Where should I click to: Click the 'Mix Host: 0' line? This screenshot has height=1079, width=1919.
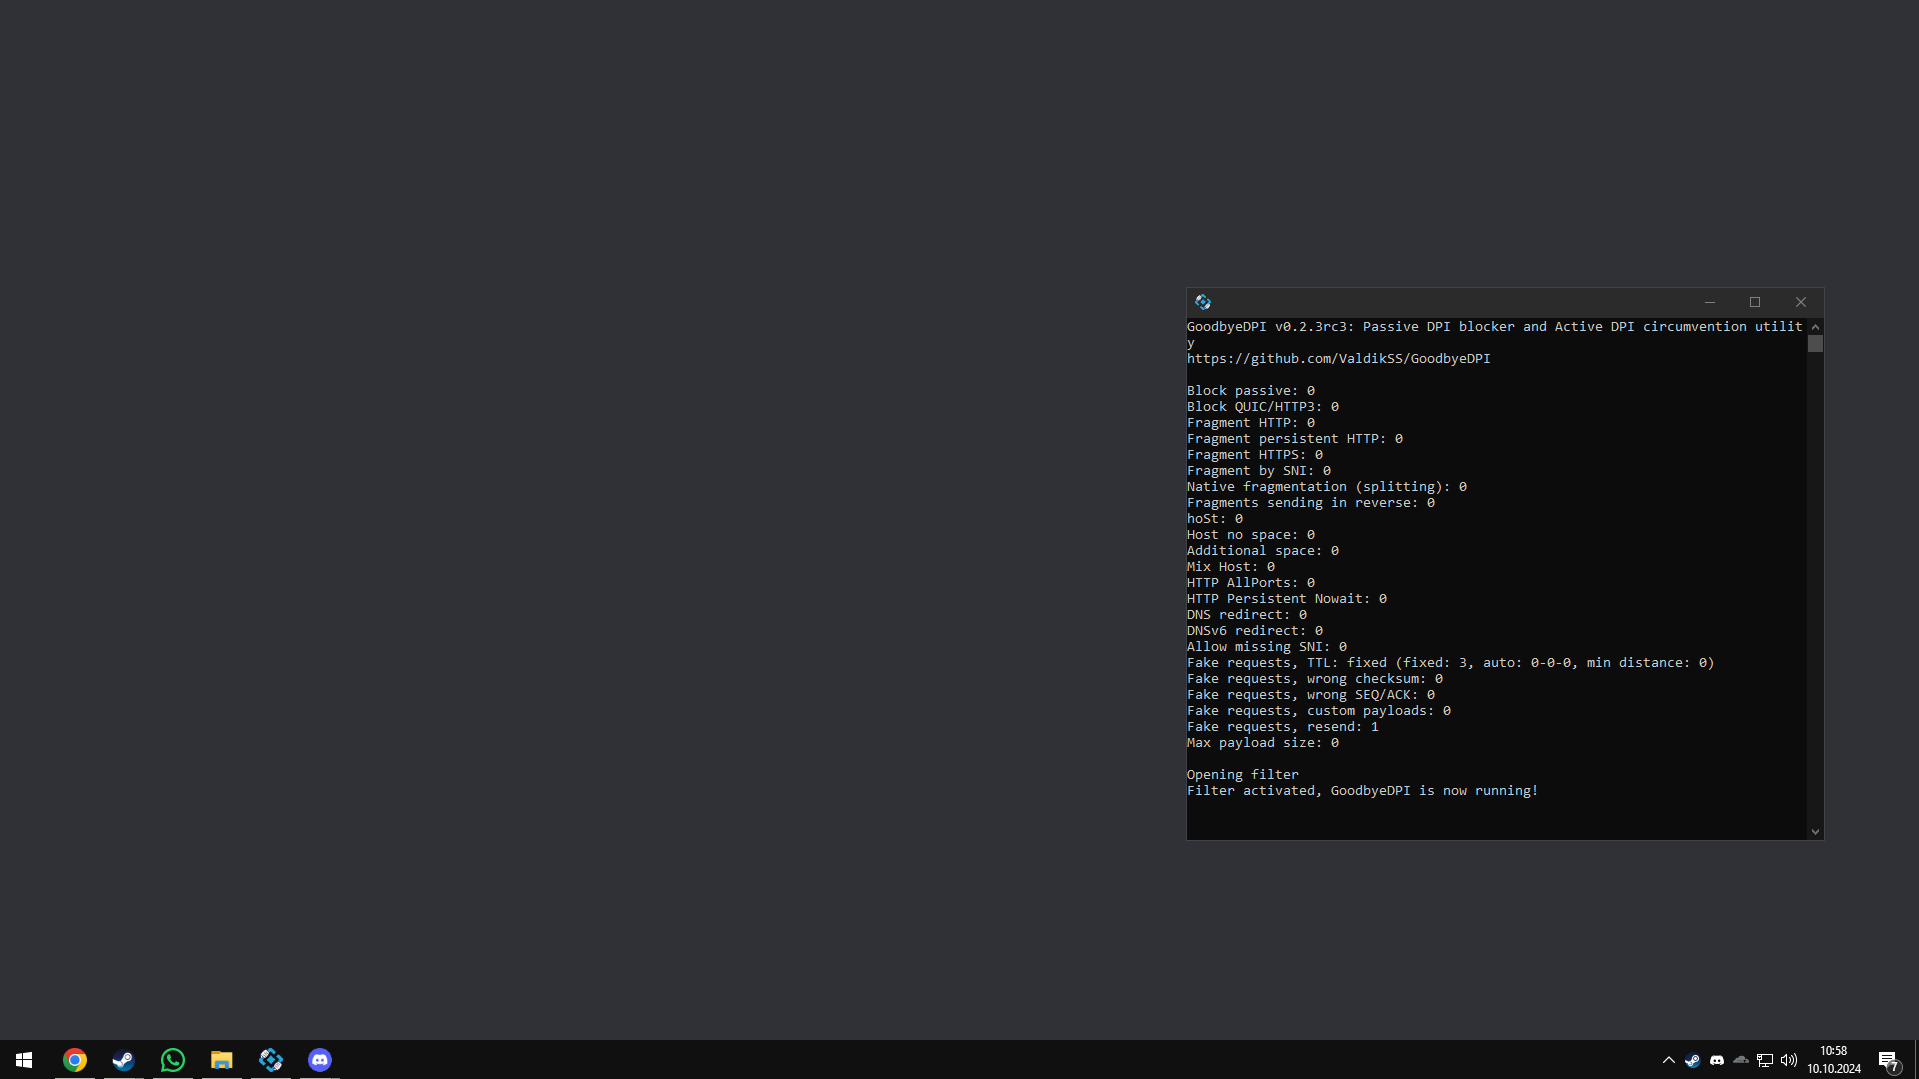(1231, 567)
